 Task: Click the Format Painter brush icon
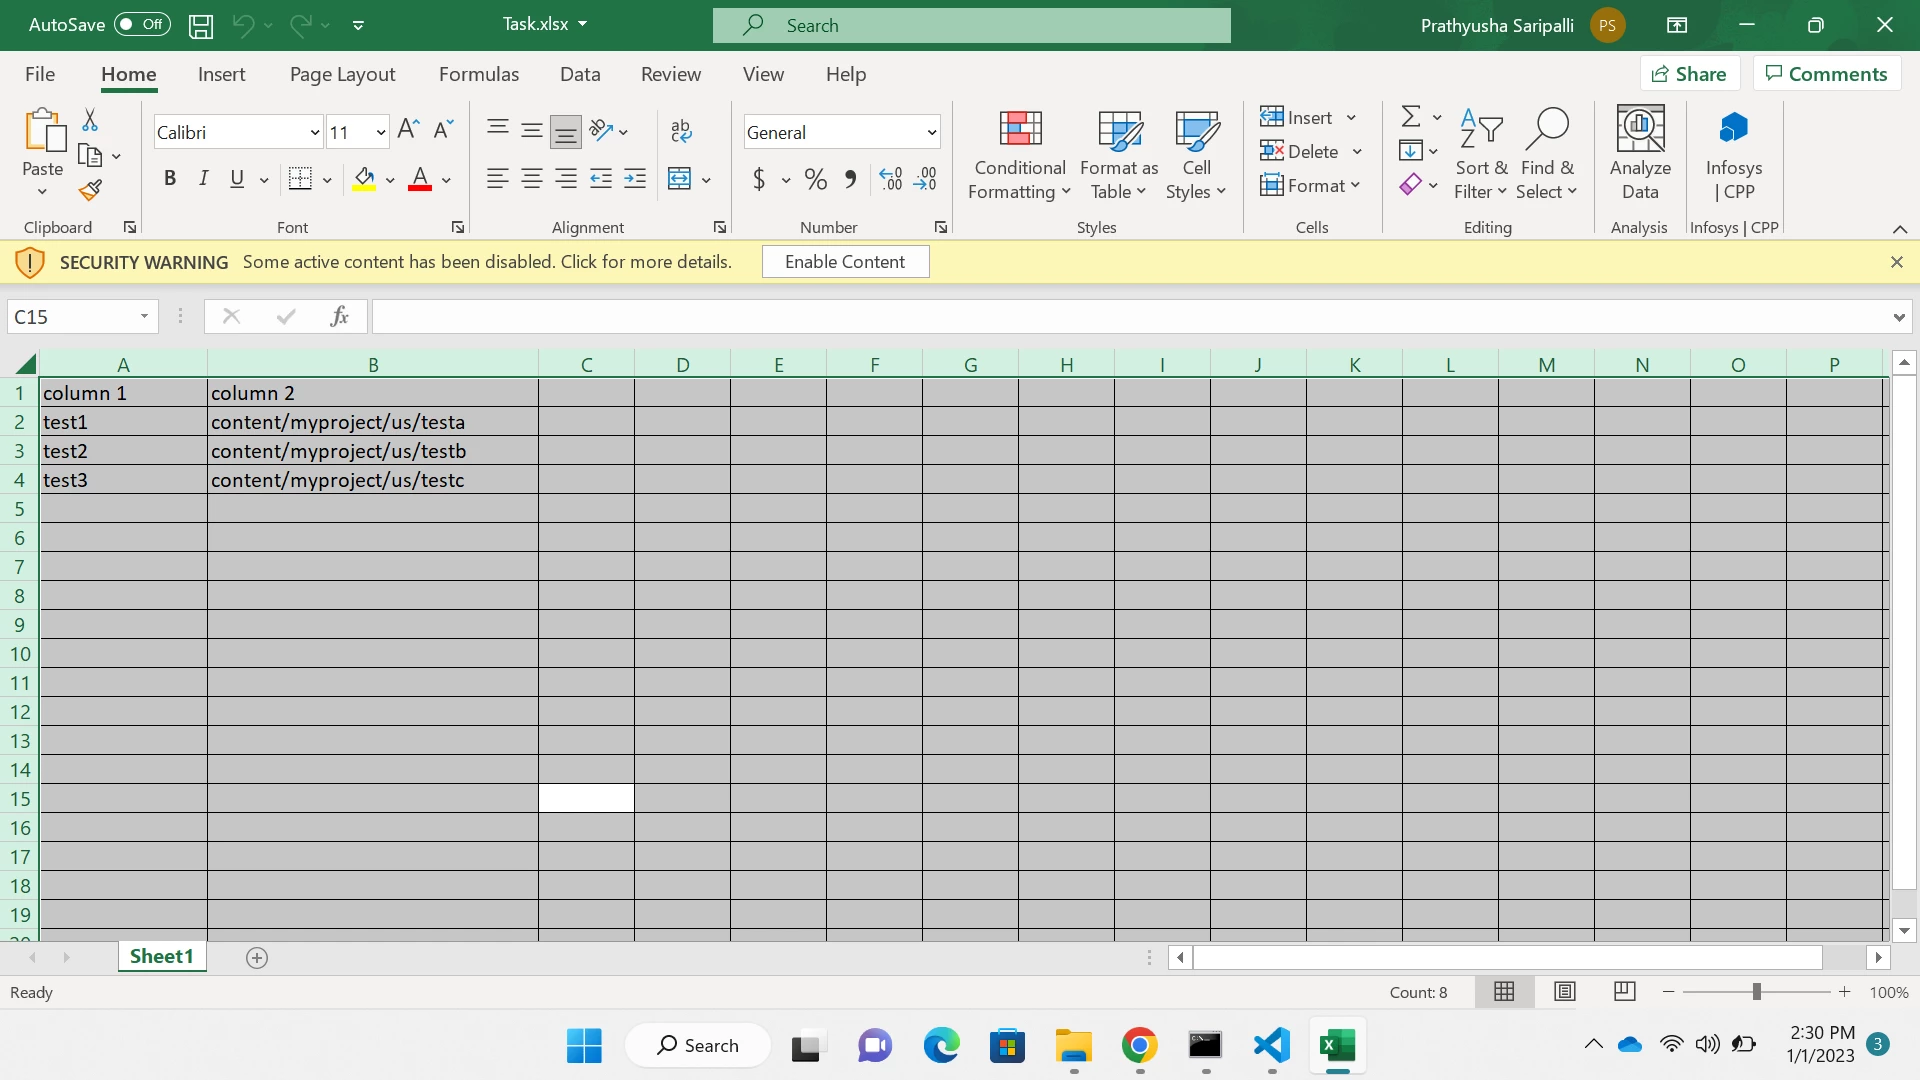coord(91,190)
